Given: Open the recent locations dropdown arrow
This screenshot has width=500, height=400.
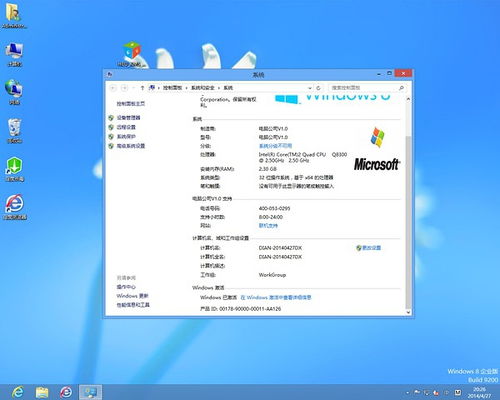Looking at the screenshot, I should (133, 88).
